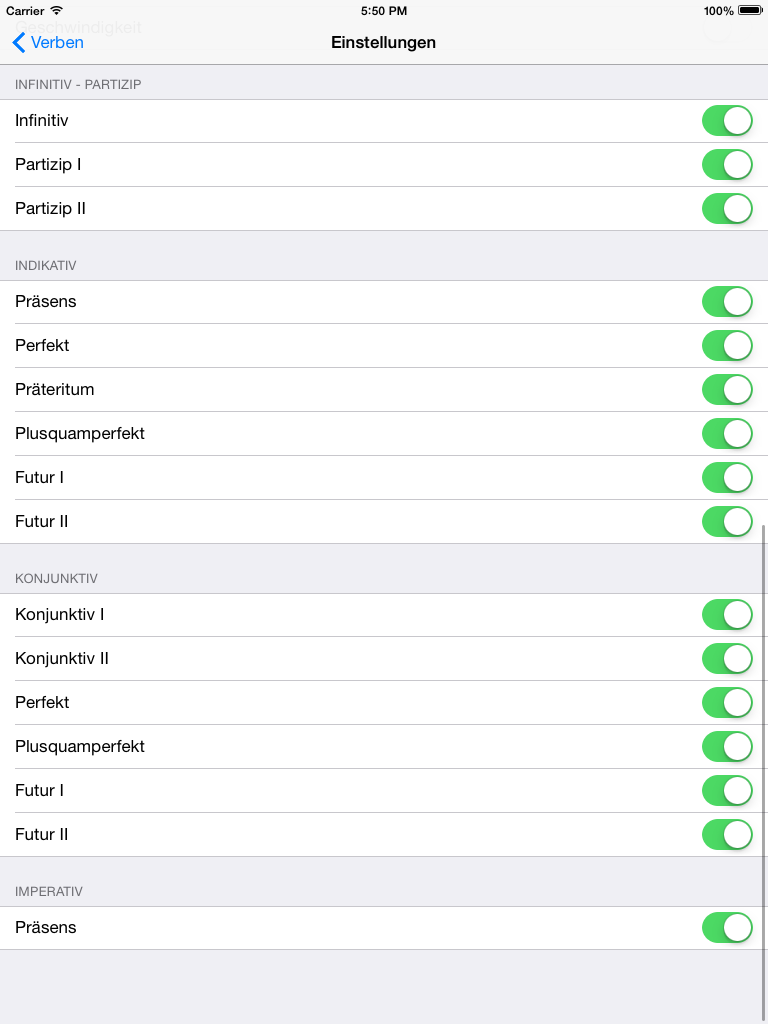The image size is (768, 1024).
Task: Disable Plusquamperfekt under Indikativ
Action: (727, 433)
